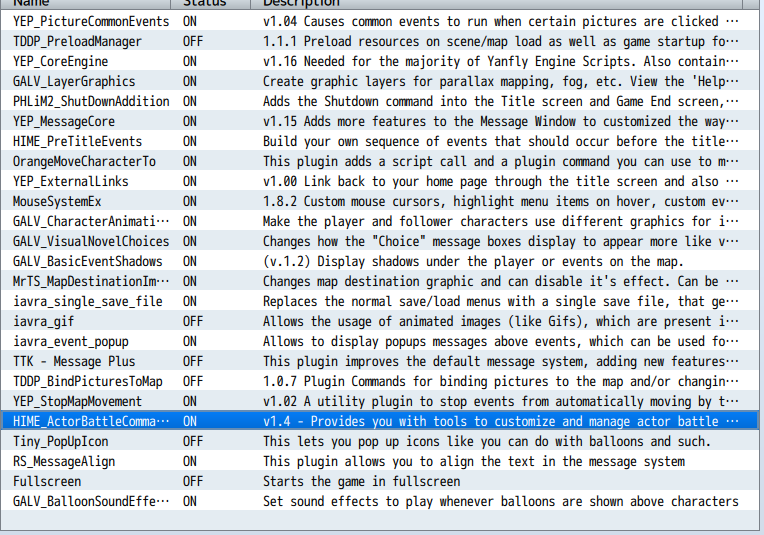
Task: Click the OFF status of TDDP_PreloadManager
Action: pos(193,41)
